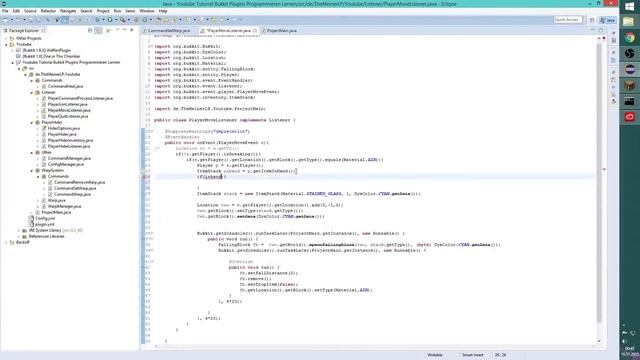Open the Refactor menu

pyautogui.click(x=48, y=11)
